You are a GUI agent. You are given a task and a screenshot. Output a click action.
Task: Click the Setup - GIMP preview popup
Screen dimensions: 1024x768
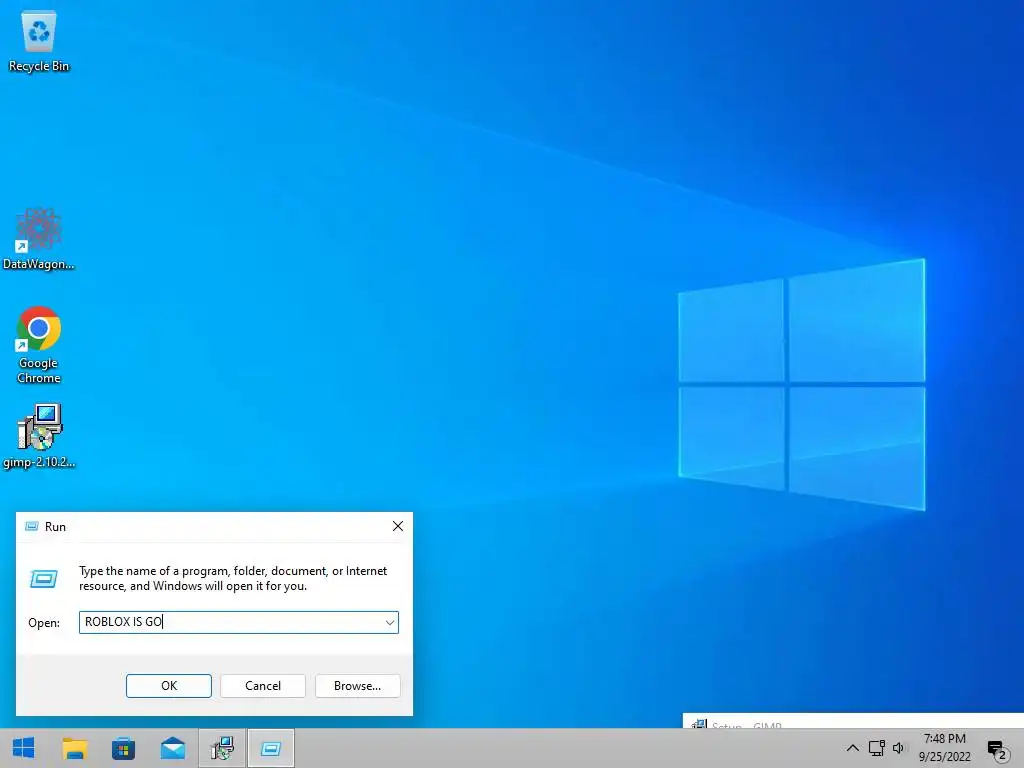(853, 721)
